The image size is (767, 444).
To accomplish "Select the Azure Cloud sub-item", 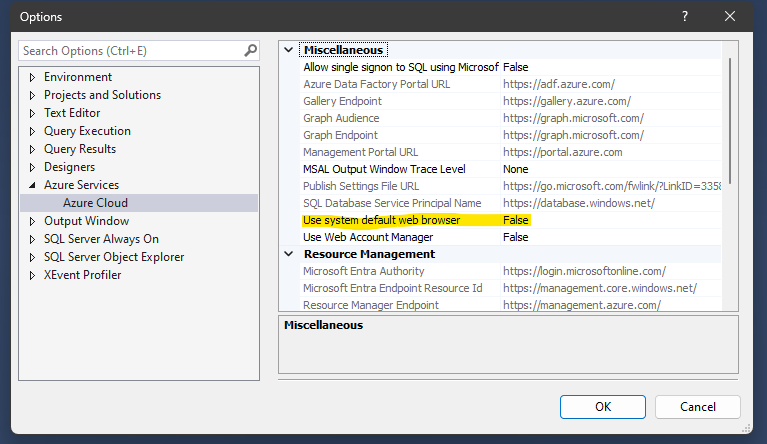I will coord(95,203).
